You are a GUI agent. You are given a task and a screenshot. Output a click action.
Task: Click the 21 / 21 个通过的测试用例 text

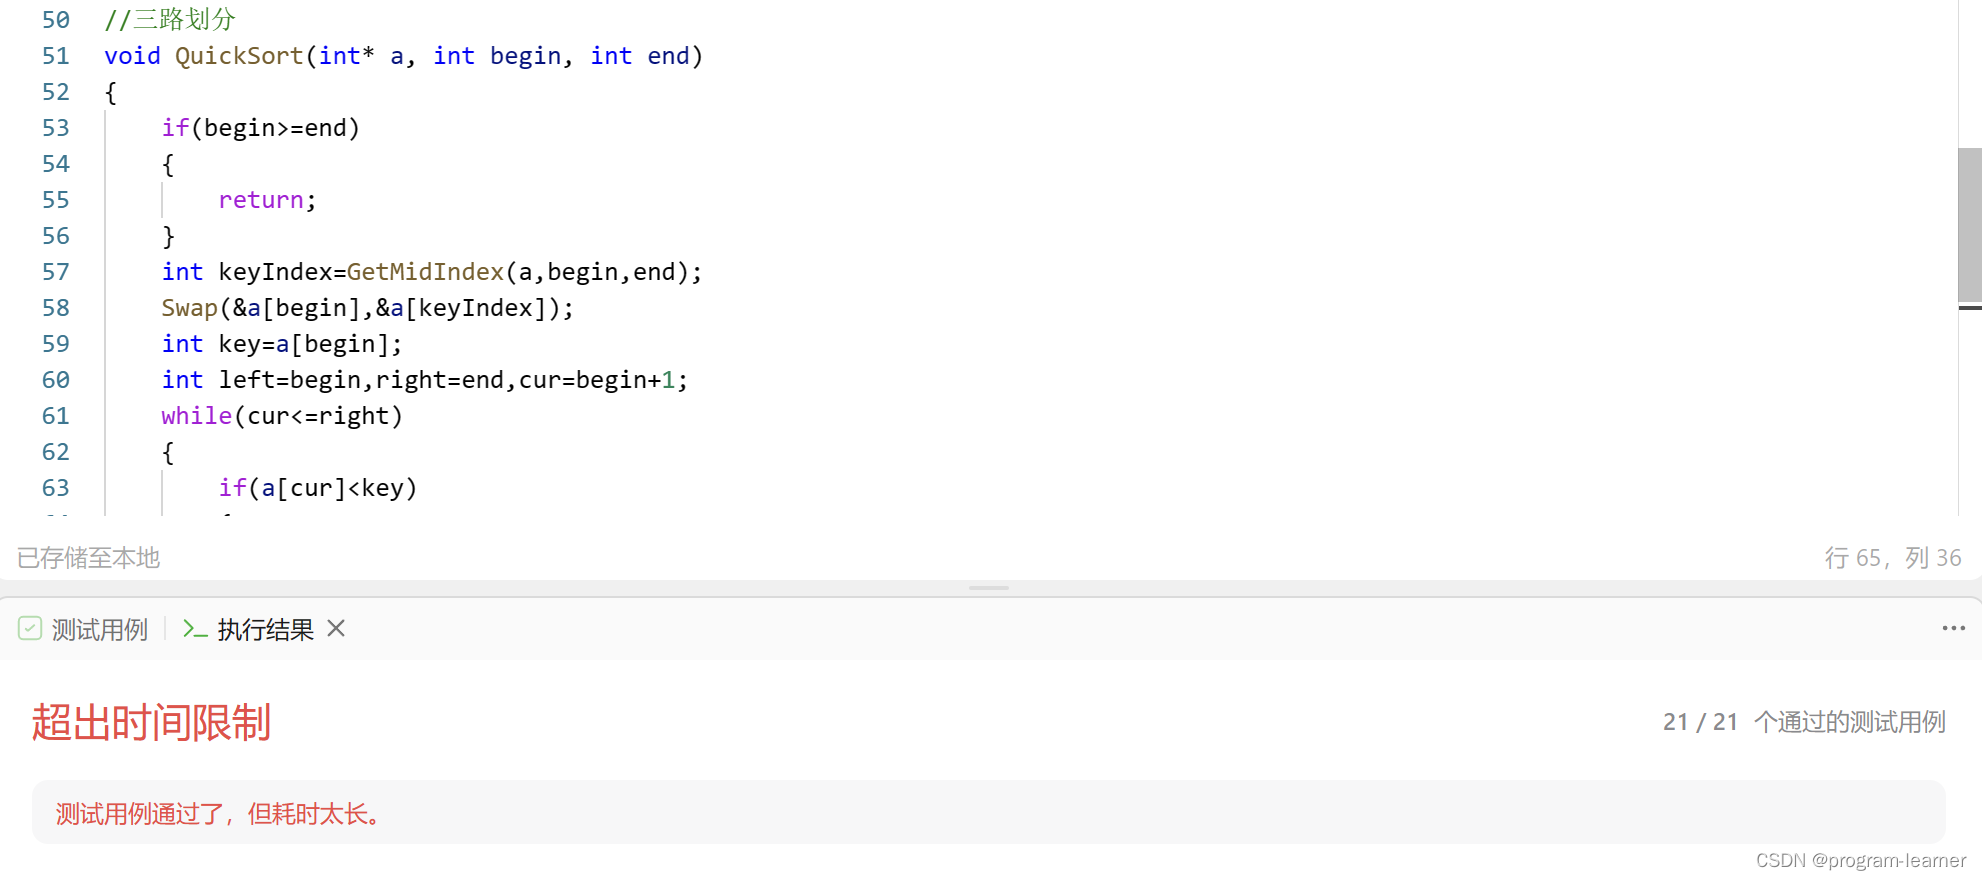tap(1804, 722)
